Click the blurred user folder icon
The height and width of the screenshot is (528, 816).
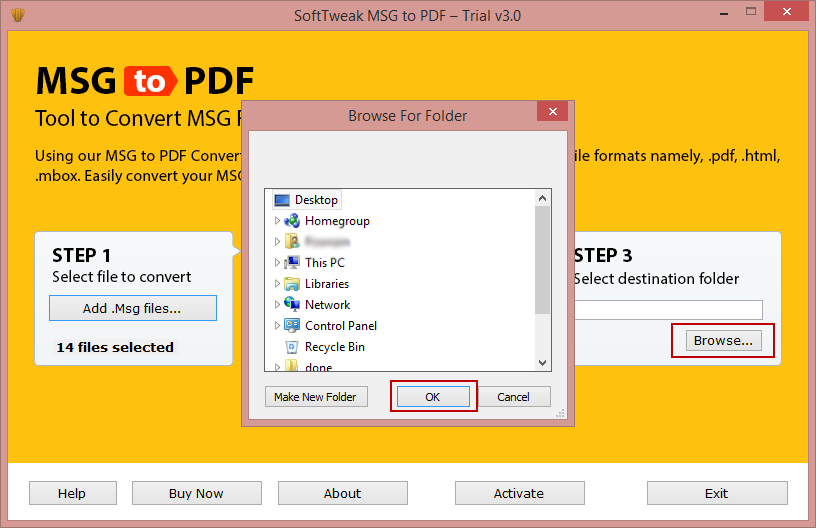(292, 242)
